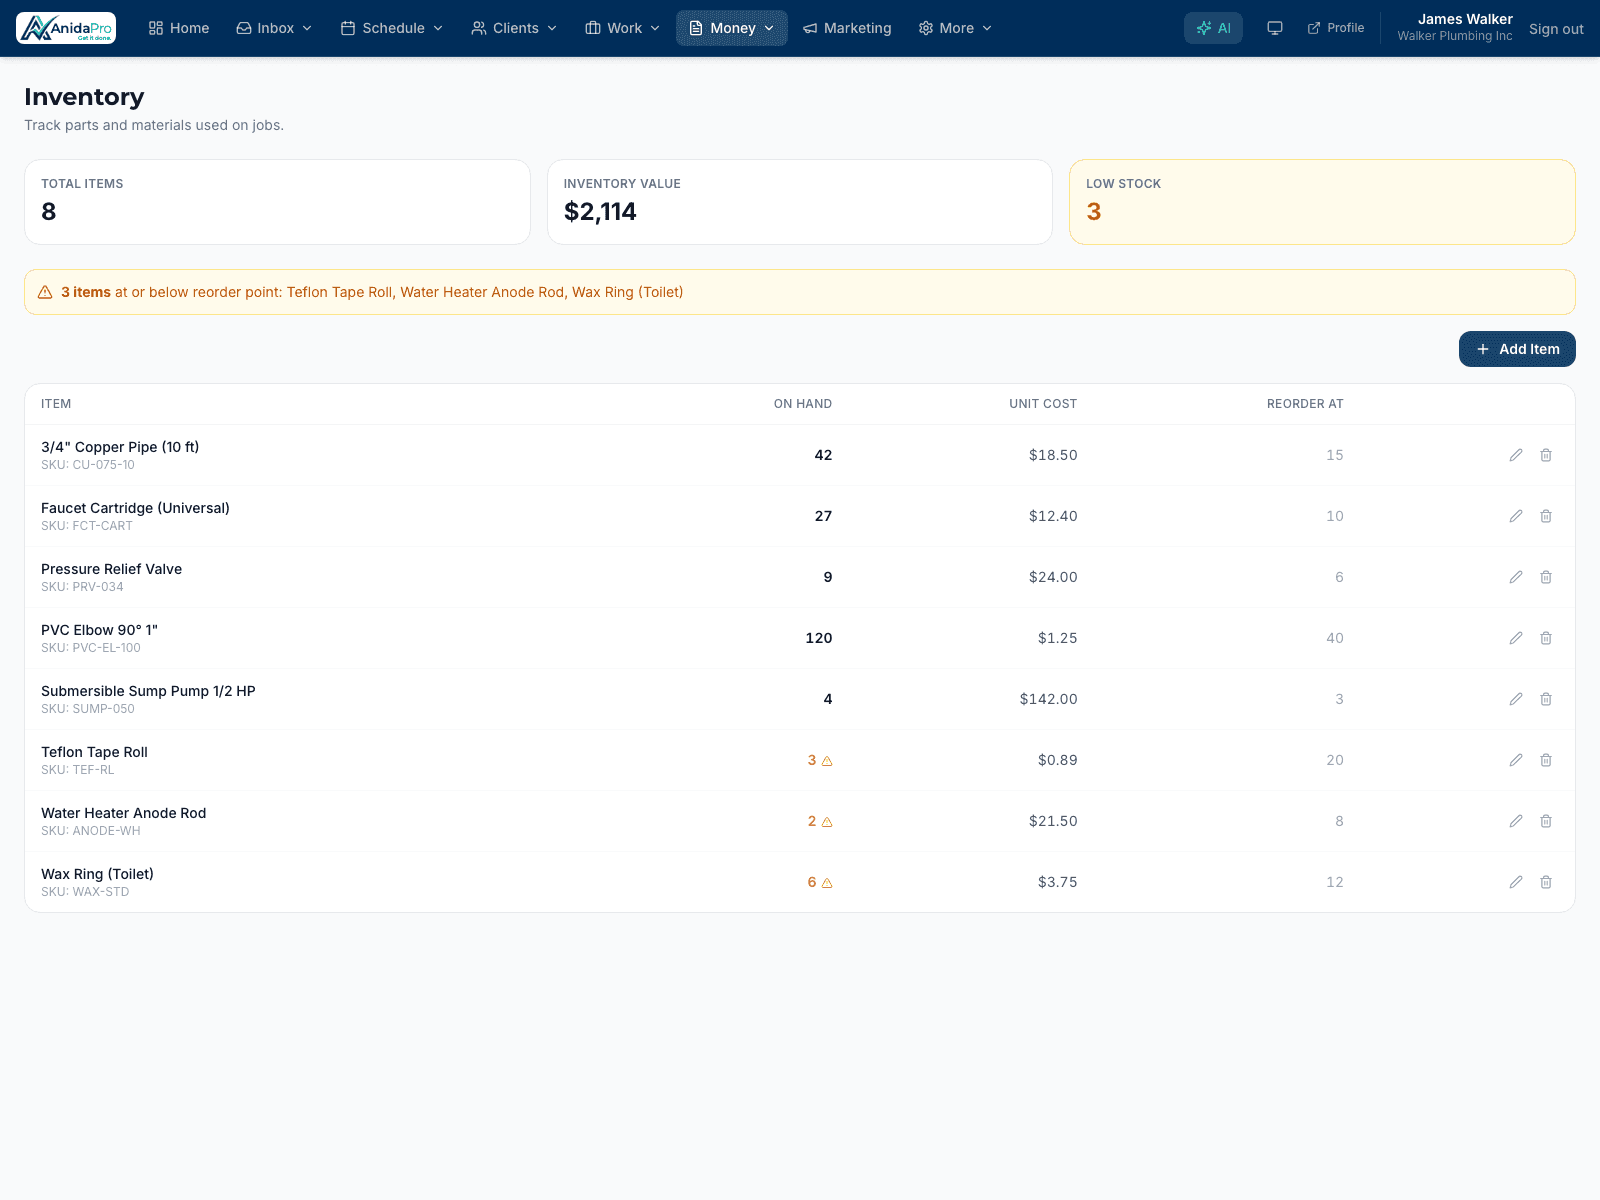Delete the Wax Ring (Toilet) item

point(1546,882)
